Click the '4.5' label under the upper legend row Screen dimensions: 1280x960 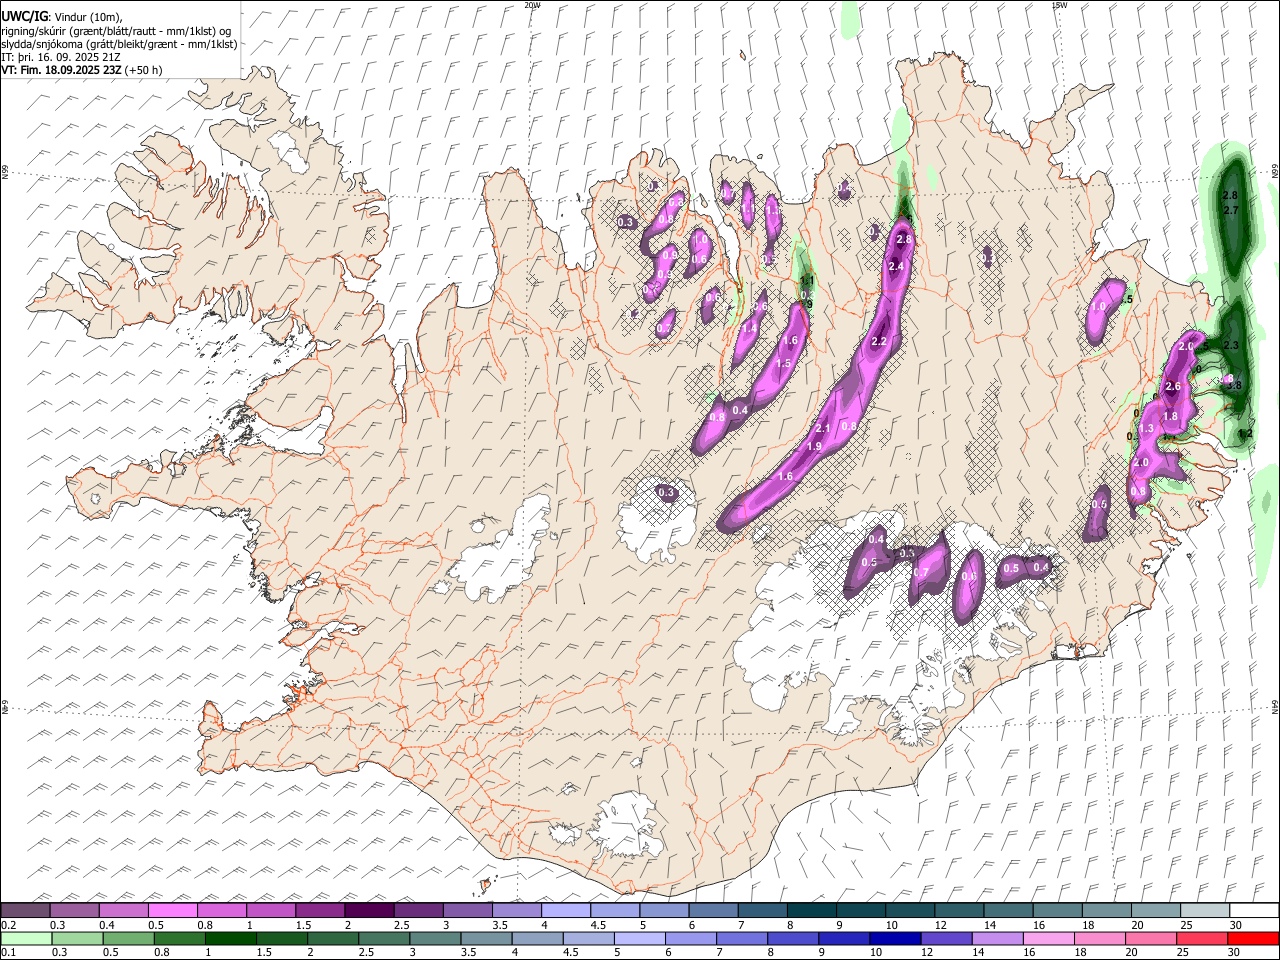tap(598, 925)
